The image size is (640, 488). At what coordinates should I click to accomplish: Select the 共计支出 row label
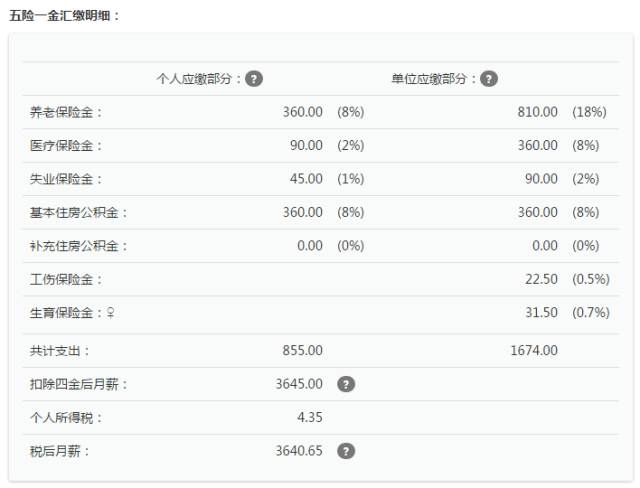pos(59,350)
